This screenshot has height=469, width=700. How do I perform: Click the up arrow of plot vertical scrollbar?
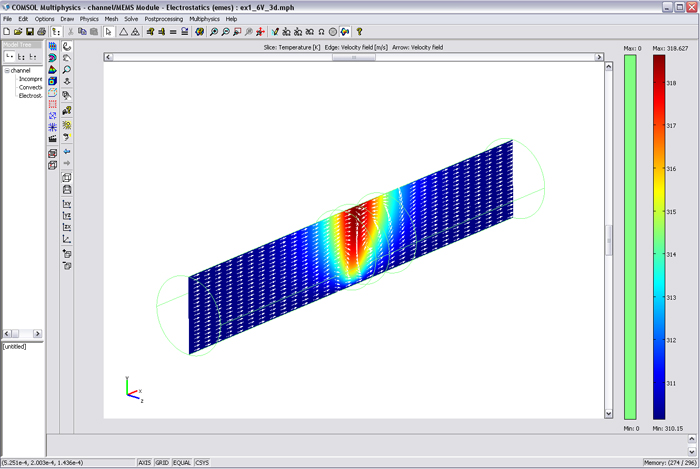[608, 66]
